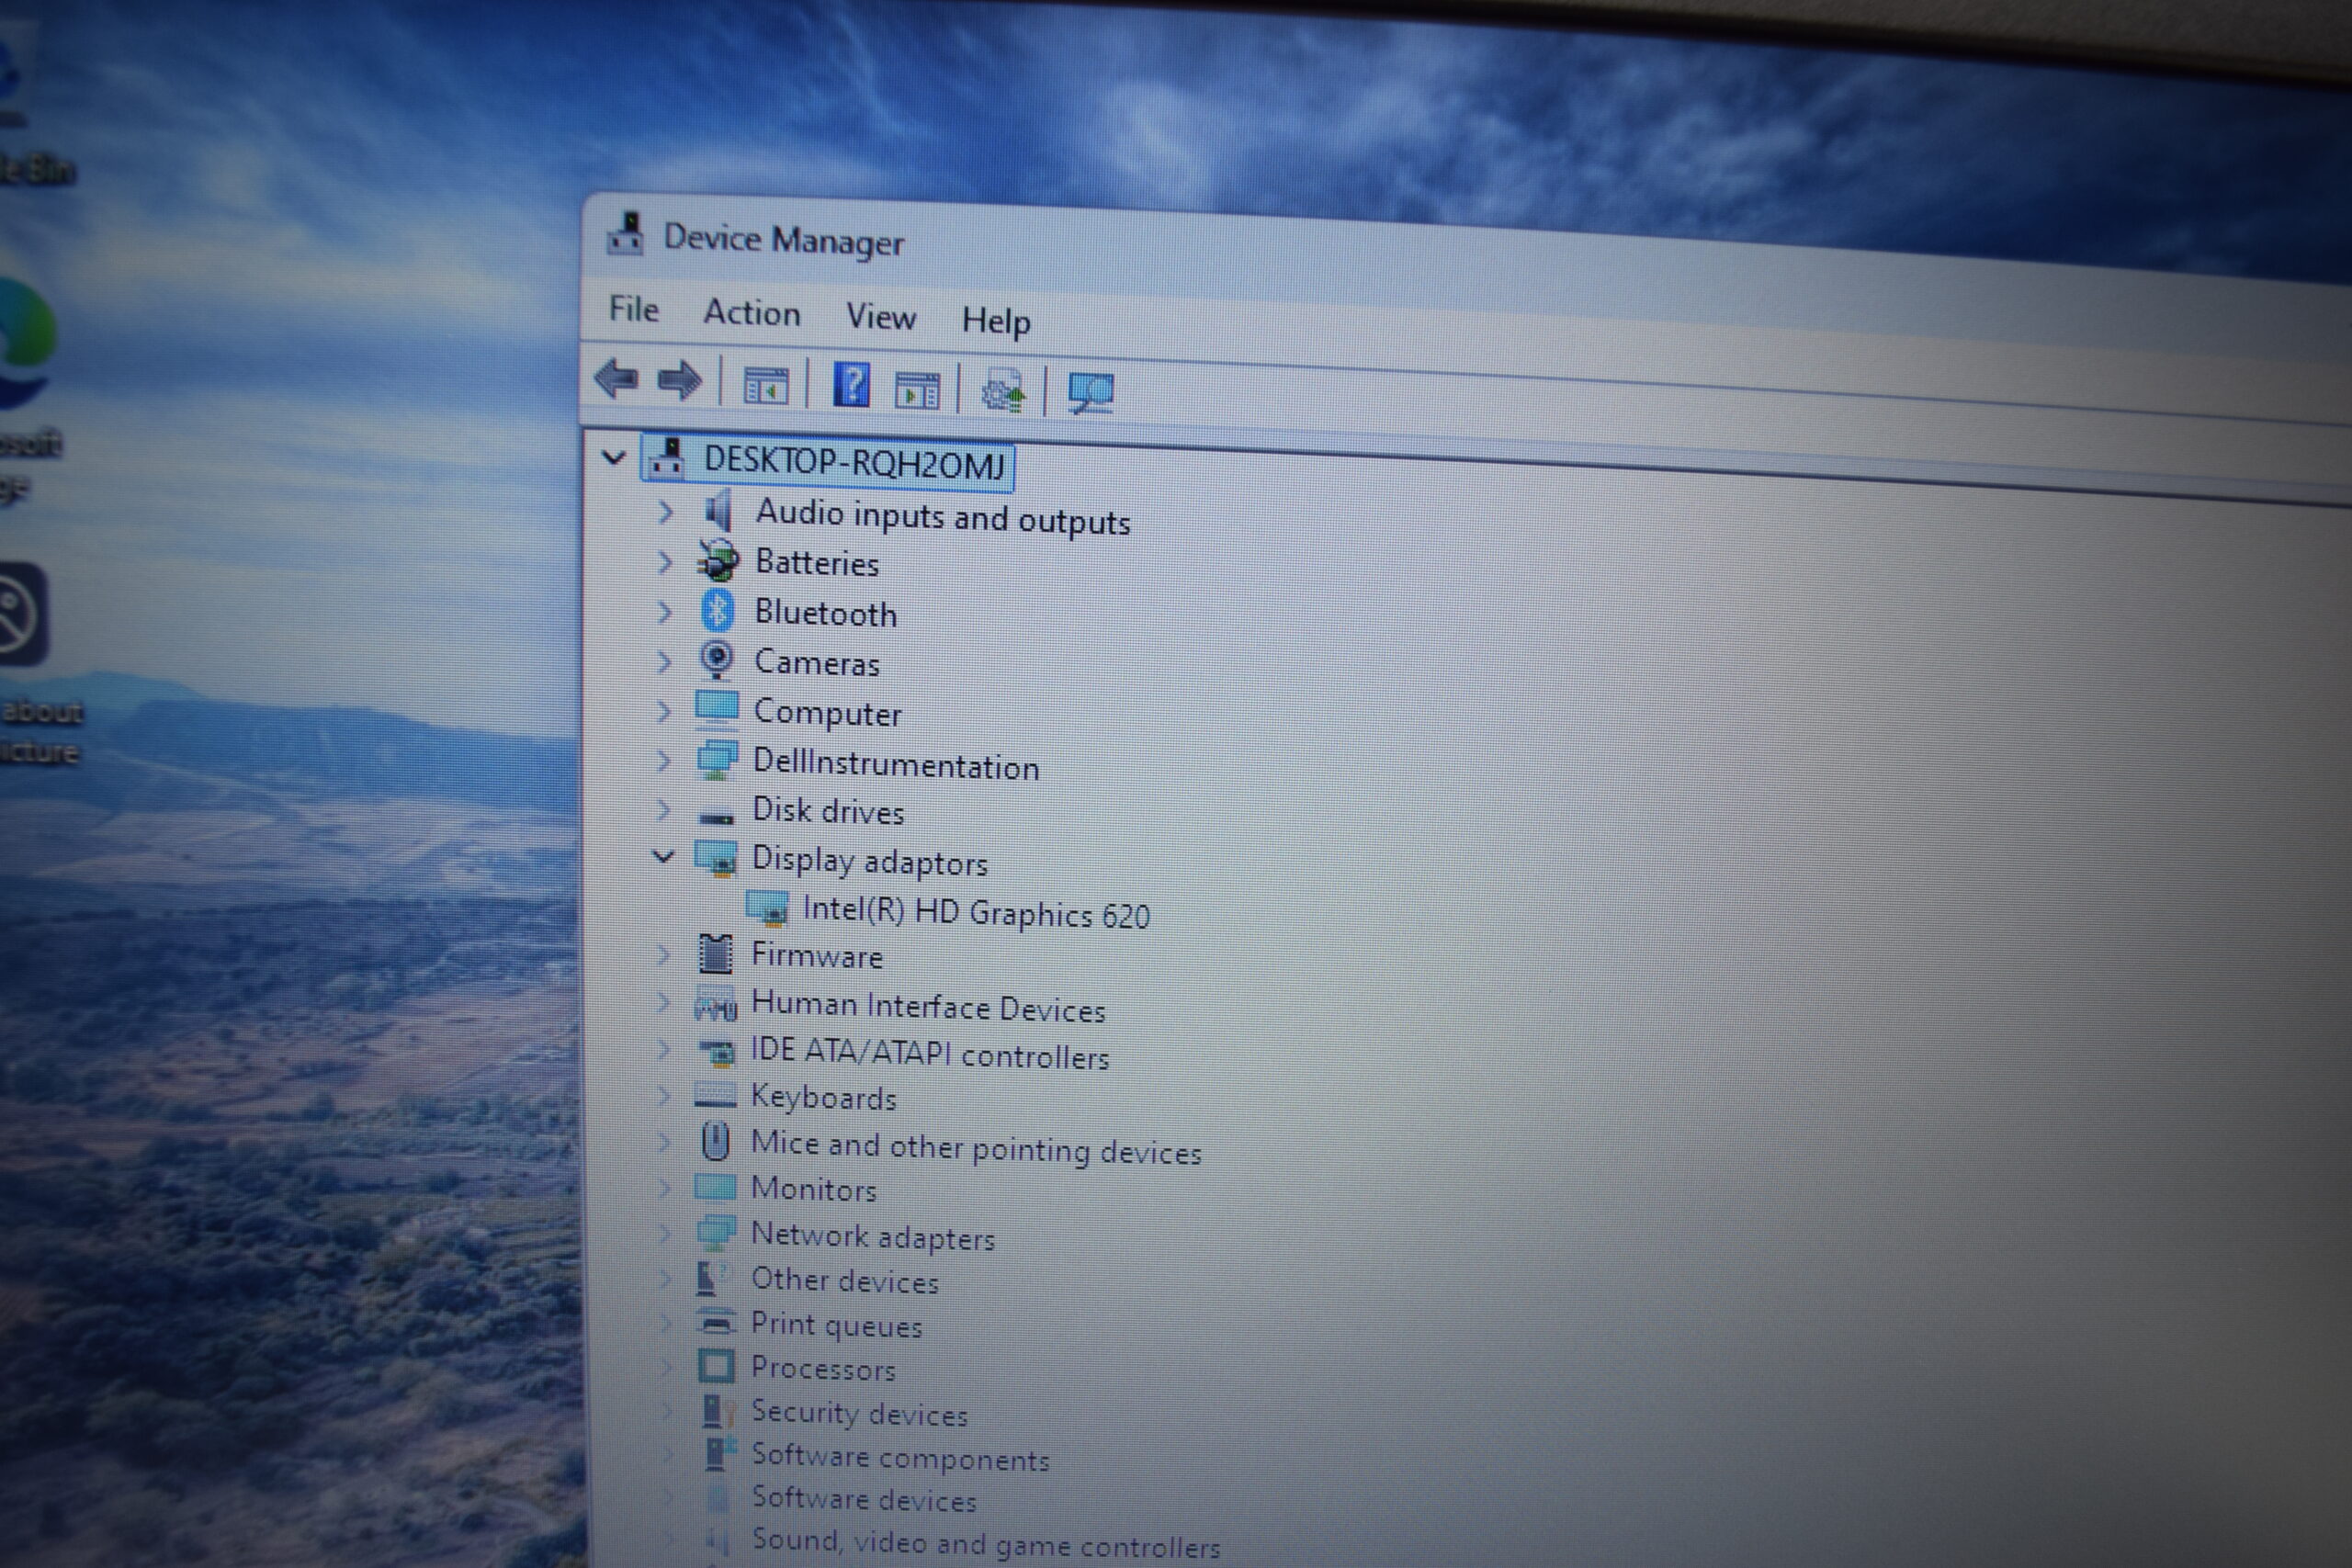Select the Network adapters label

coord(873,1237)
